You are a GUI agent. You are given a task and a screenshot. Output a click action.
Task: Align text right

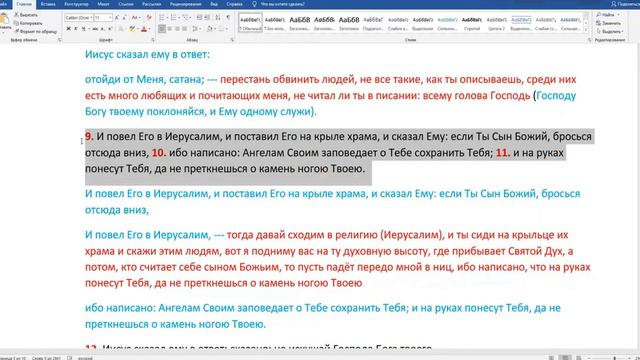pyautogui.click(x=177, y=29)
